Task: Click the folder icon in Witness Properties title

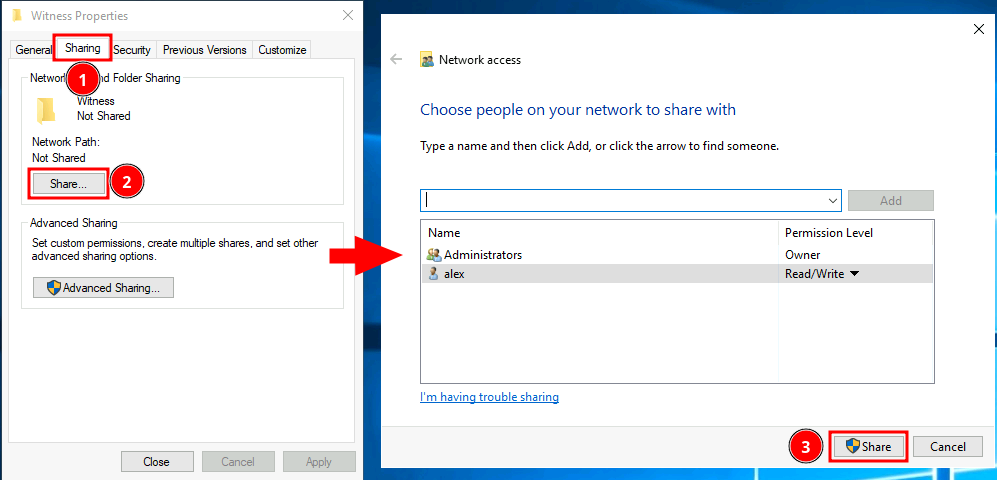Action: click(17, 16)
